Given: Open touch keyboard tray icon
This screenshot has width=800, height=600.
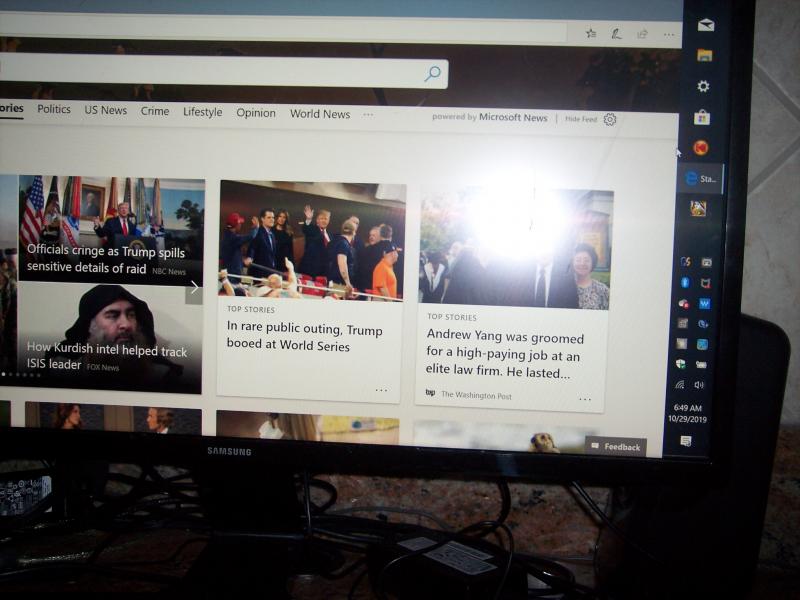Looking at the screenshot, I should [x=701, y=364].
